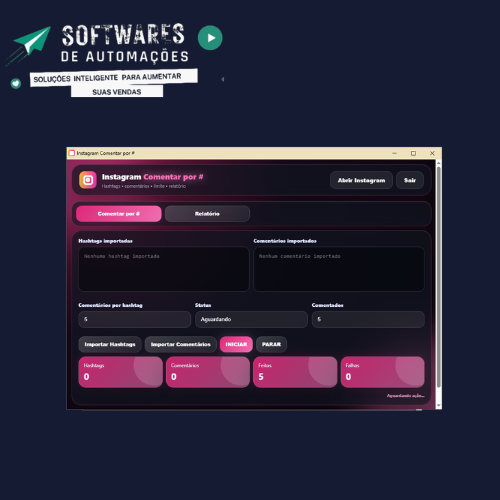Click the Status field showing Aguardando
Viewport: 500px width, 500px height.
pyautogui.click(x=251, y=319)
